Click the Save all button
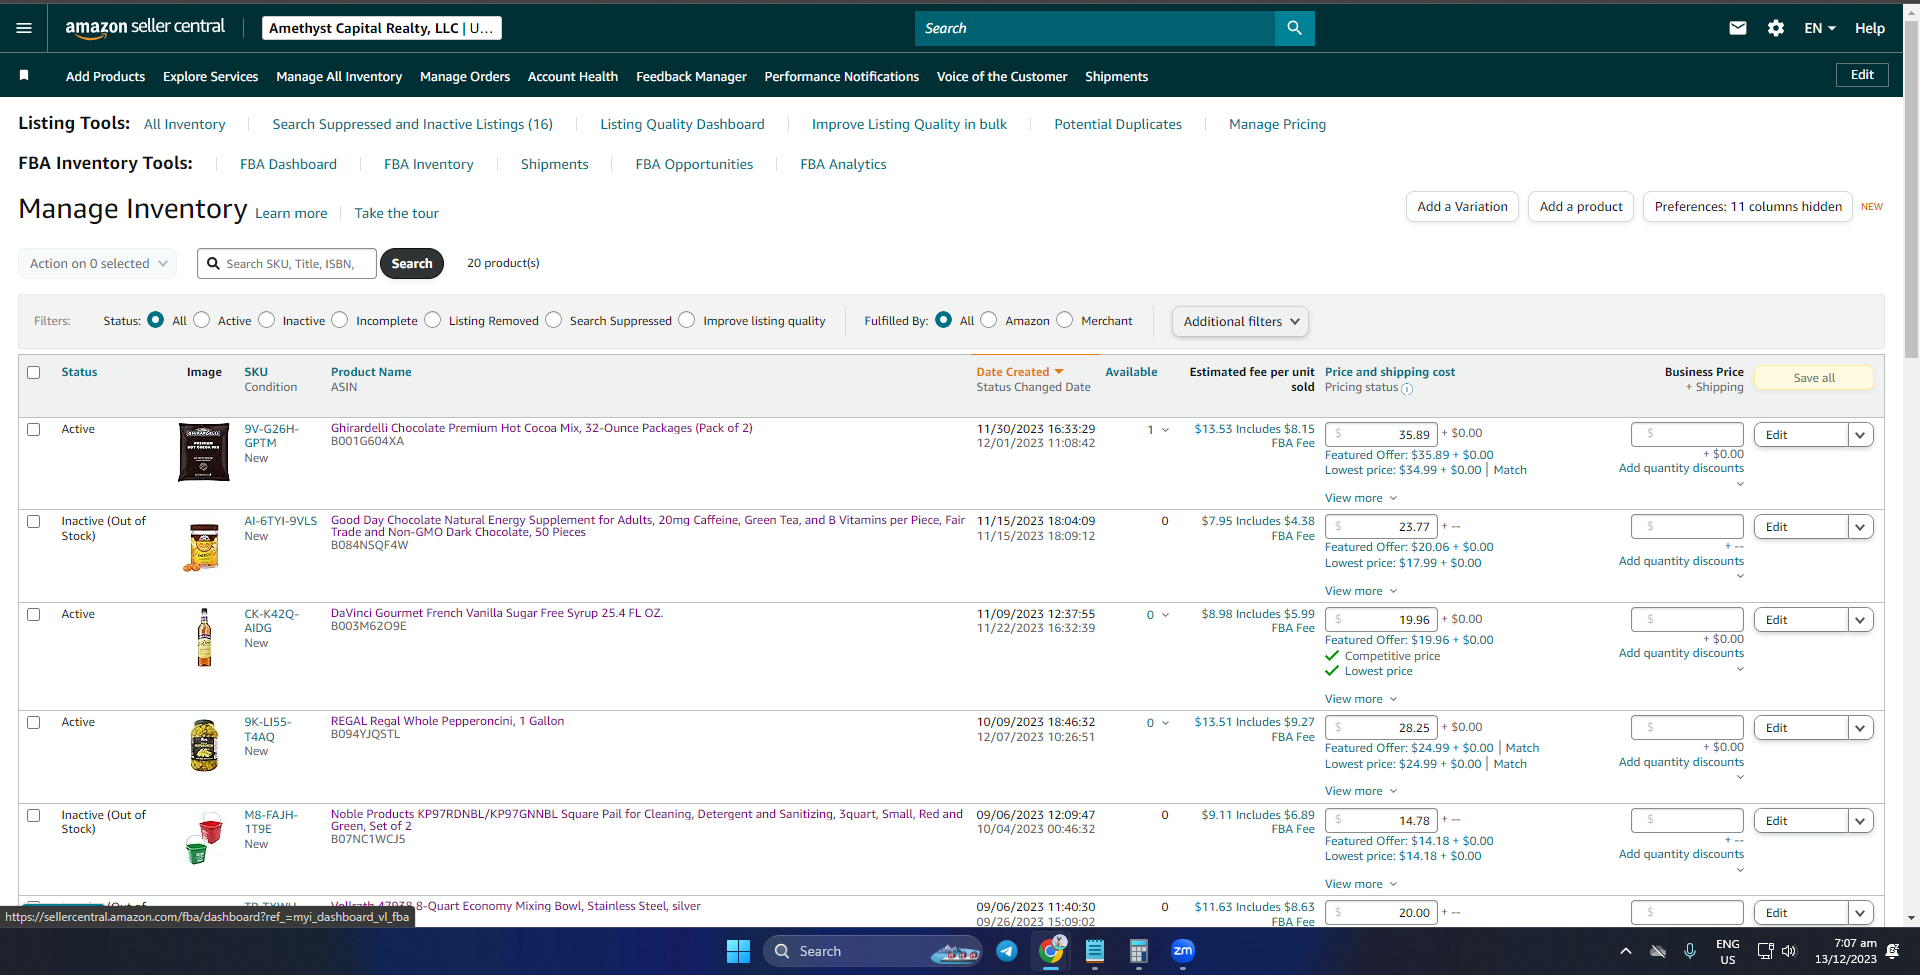1920x975 pixels. (x=1814, y=378)
